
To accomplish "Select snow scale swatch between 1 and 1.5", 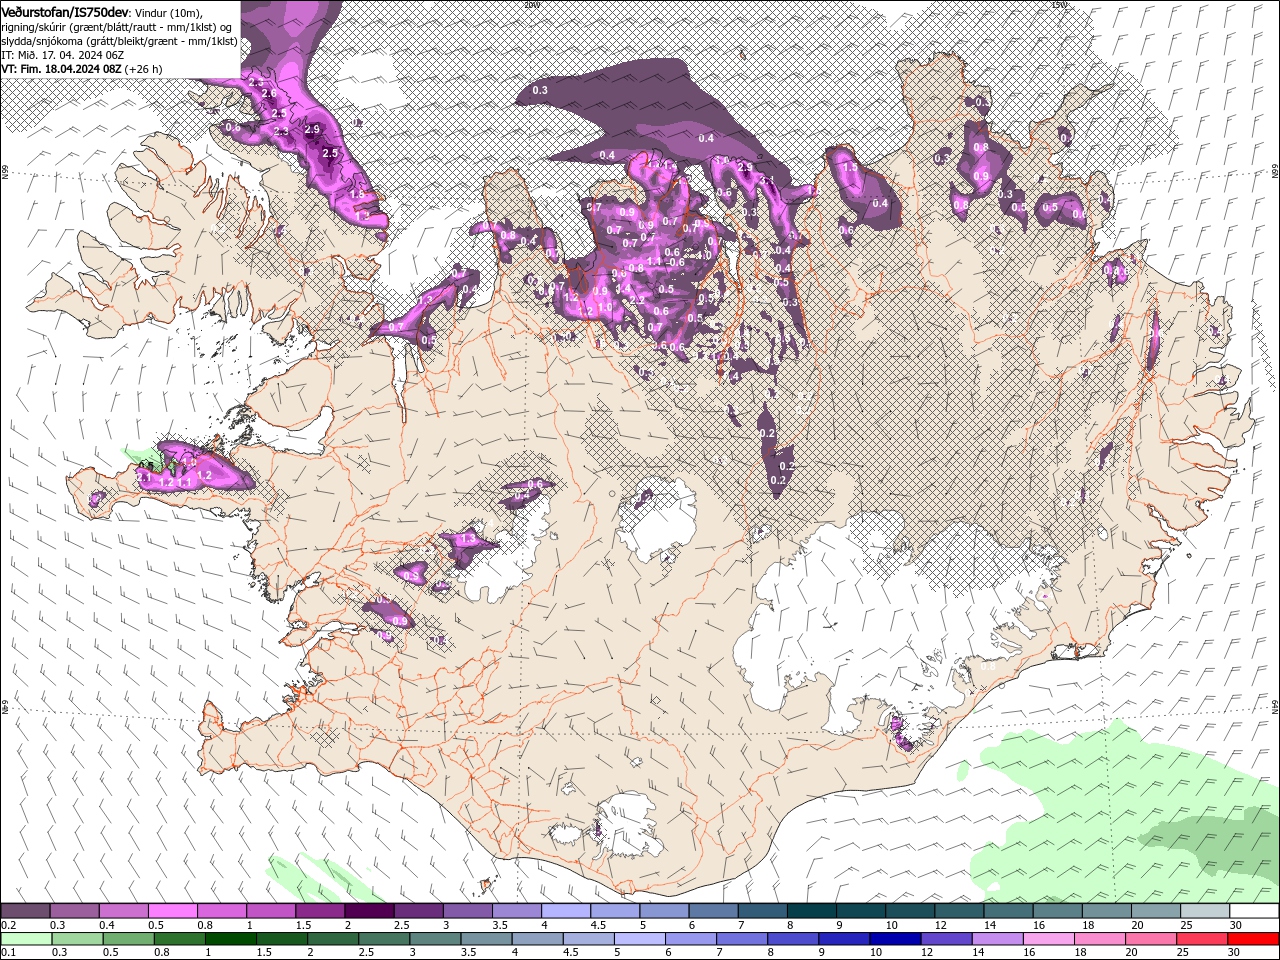I will [271, 911].
